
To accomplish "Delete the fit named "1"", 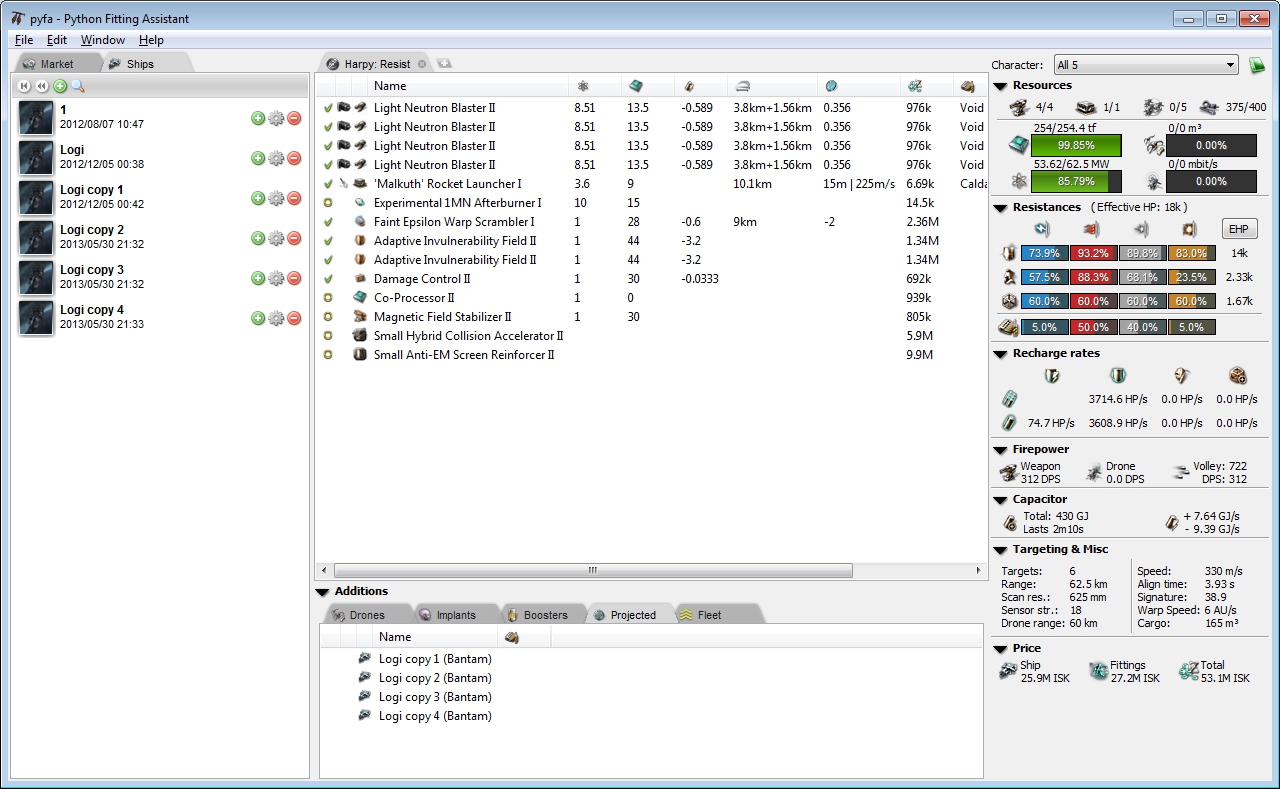I will pos(294,118).
